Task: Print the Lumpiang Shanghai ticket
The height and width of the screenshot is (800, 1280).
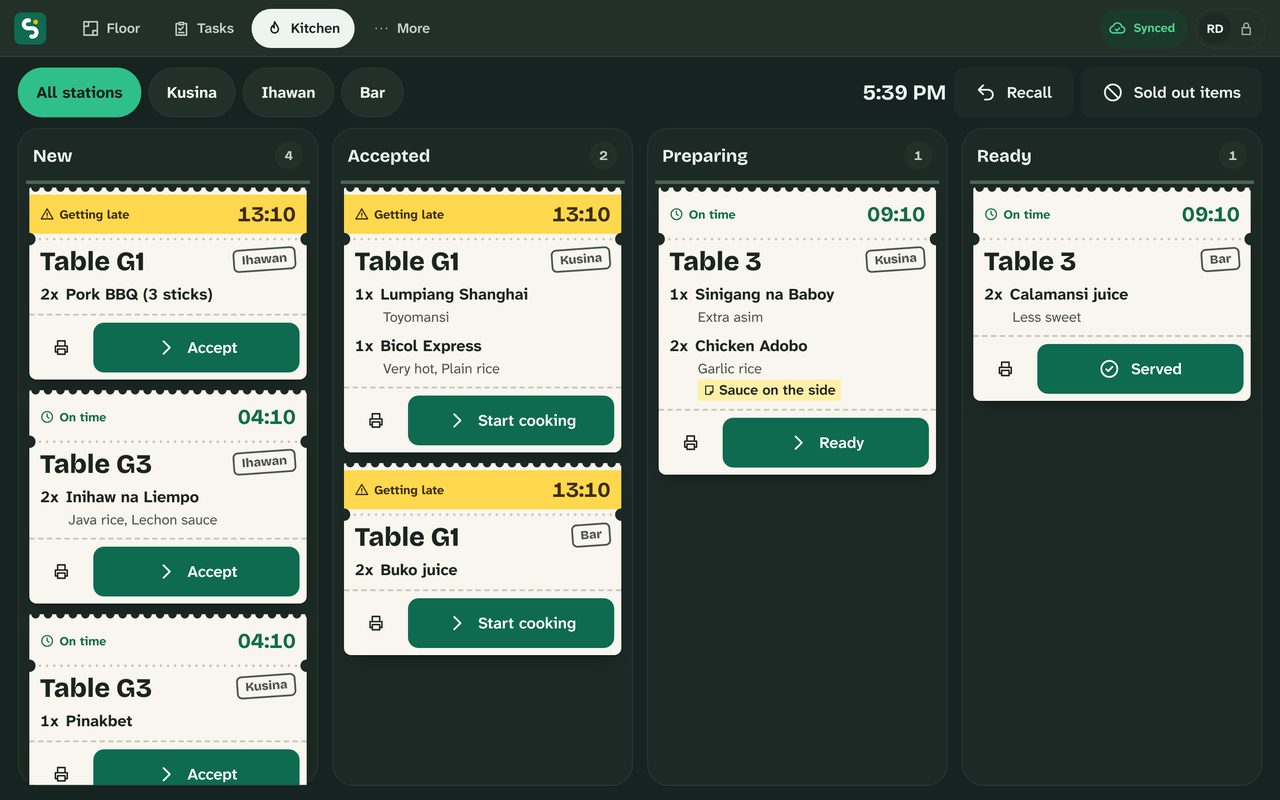Action: pyautogui.click(x=376, y=421)
